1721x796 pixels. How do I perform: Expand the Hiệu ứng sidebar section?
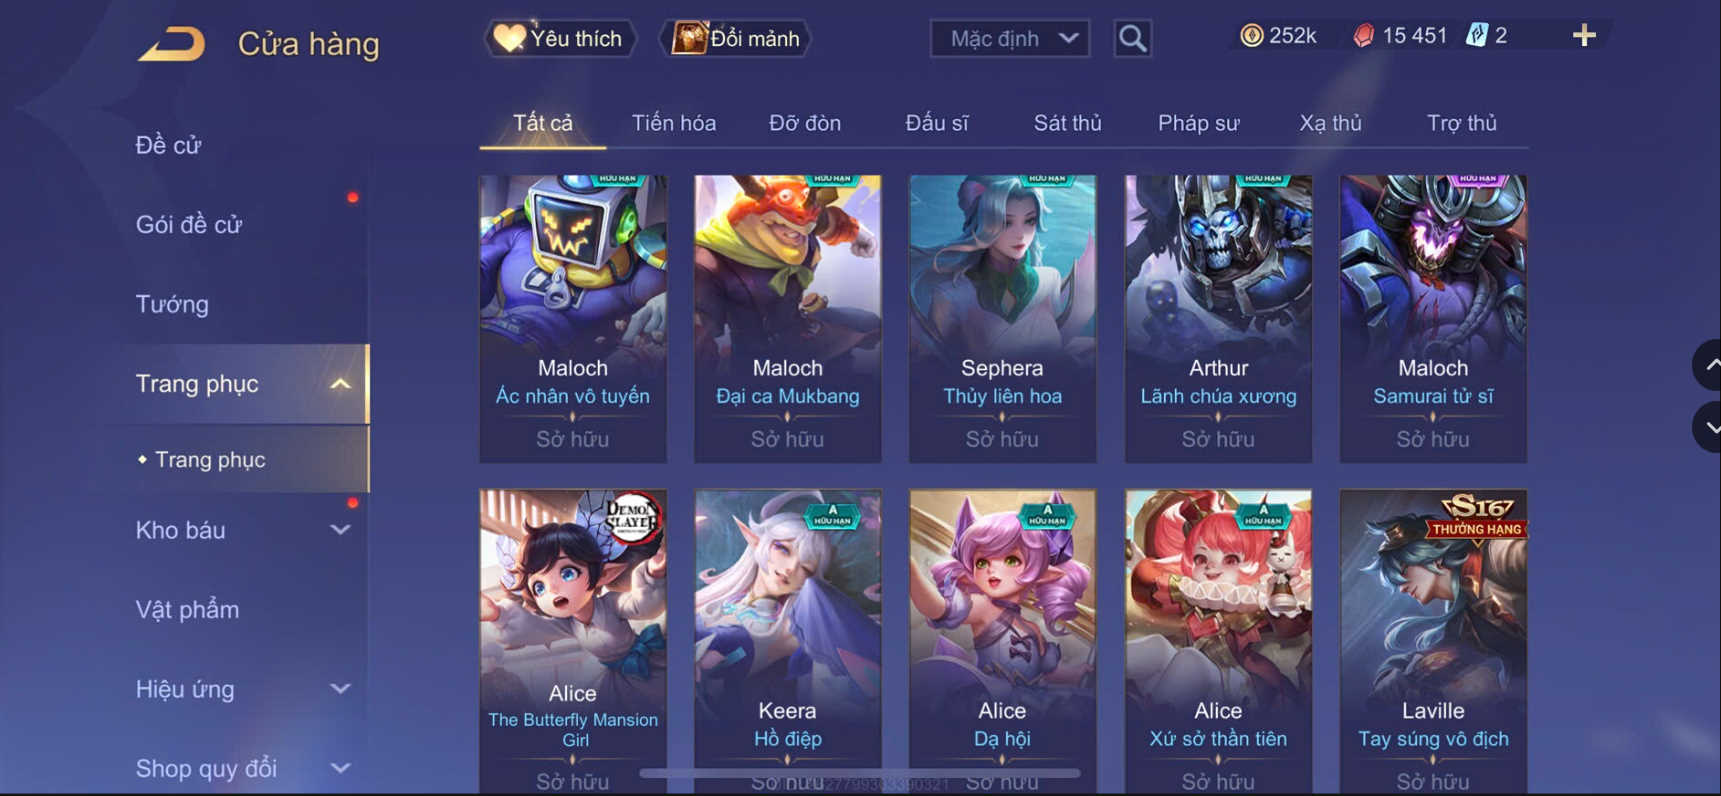[x=340, y=689]
